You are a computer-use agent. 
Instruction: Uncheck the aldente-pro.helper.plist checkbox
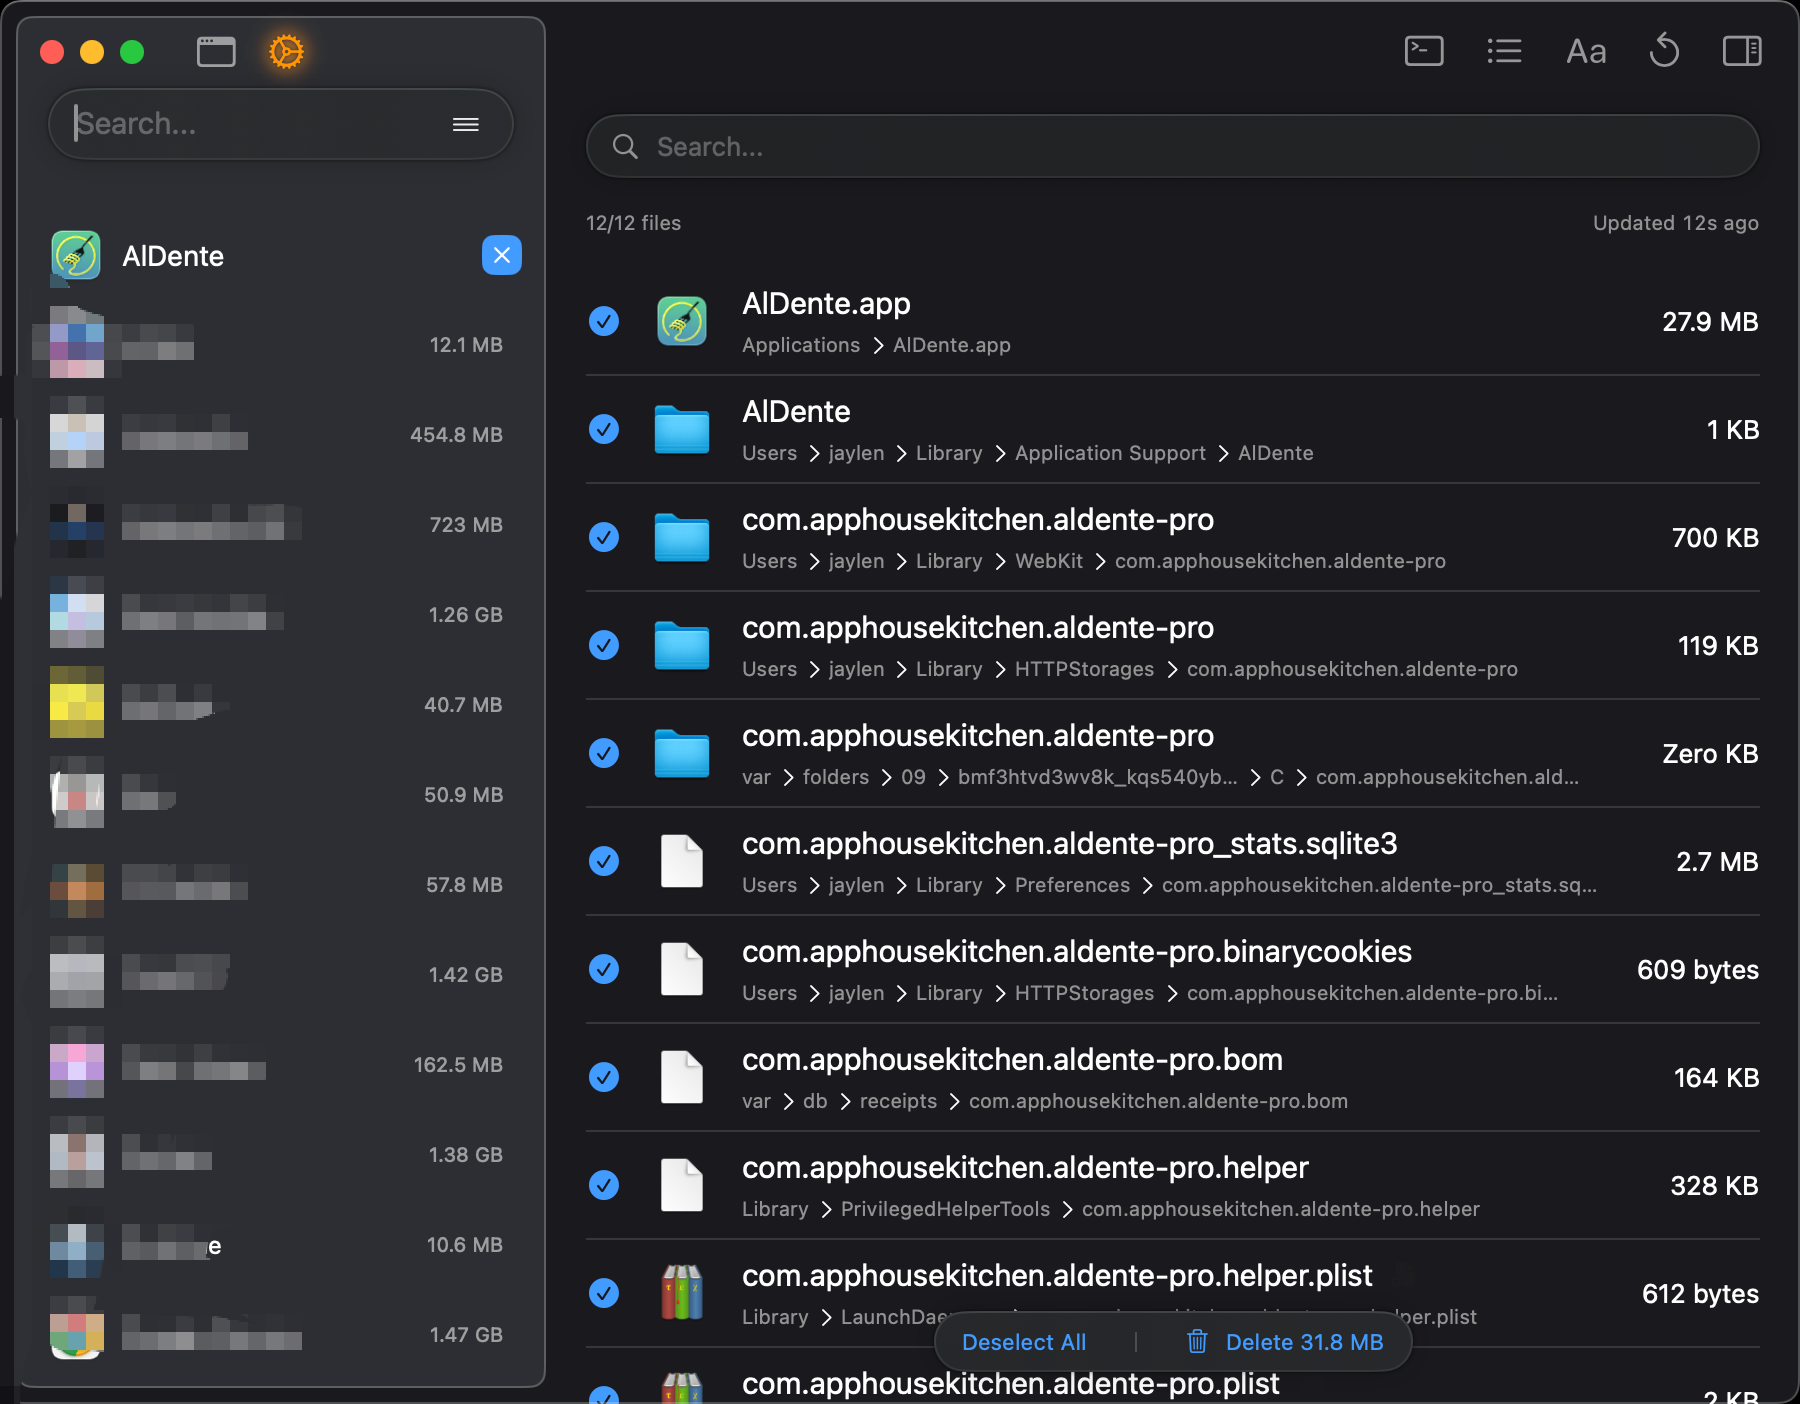click(604, 1293)
